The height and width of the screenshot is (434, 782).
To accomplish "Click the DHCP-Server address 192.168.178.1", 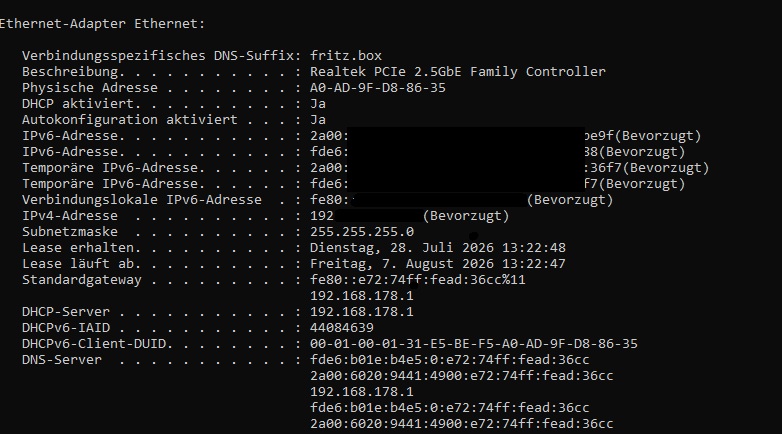I will click(x=362, y=312).
